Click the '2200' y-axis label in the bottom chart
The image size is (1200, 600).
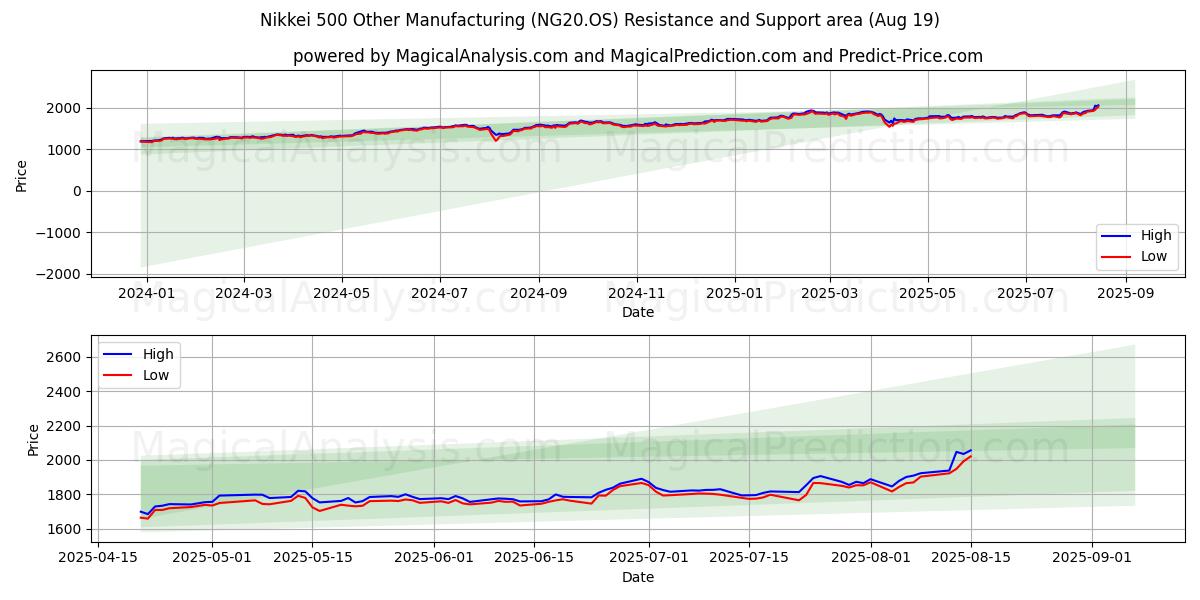click(67, 426)
